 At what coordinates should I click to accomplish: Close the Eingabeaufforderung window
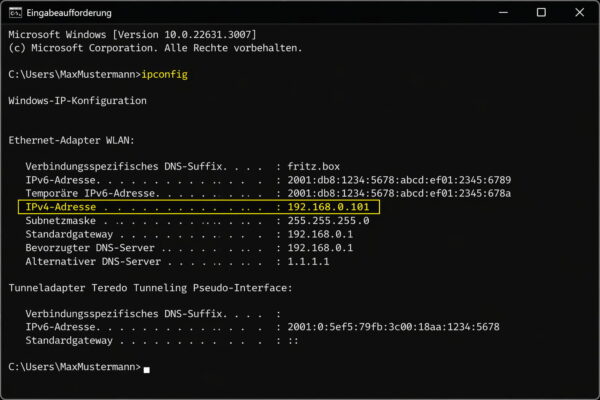[x=579, y=13]
